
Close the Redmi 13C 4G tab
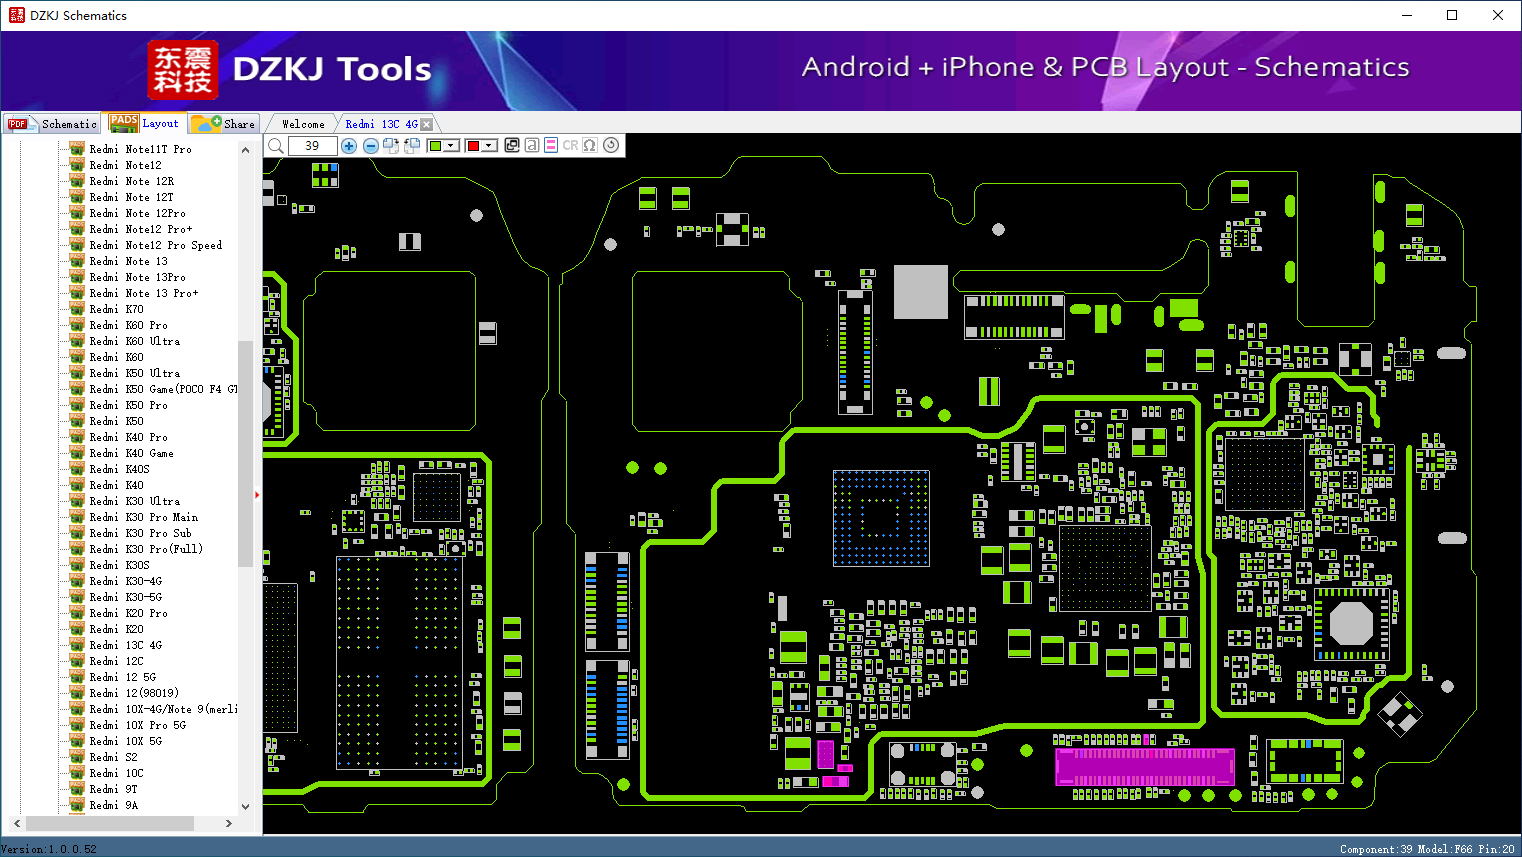coord(427,124)
